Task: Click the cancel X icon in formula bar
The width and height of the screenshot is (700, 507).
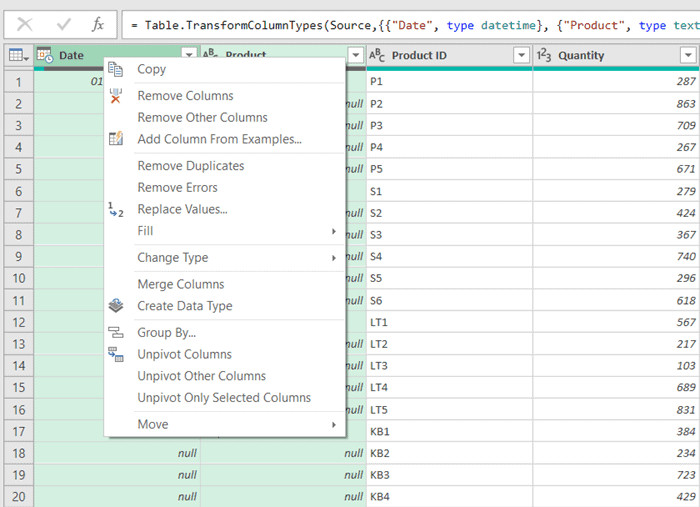Action: [x=24, y=24]
